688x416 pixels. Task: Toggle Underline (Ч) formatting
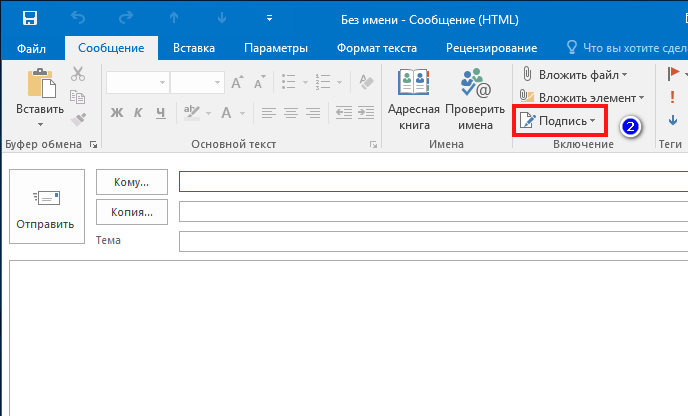tap(160, 113)
